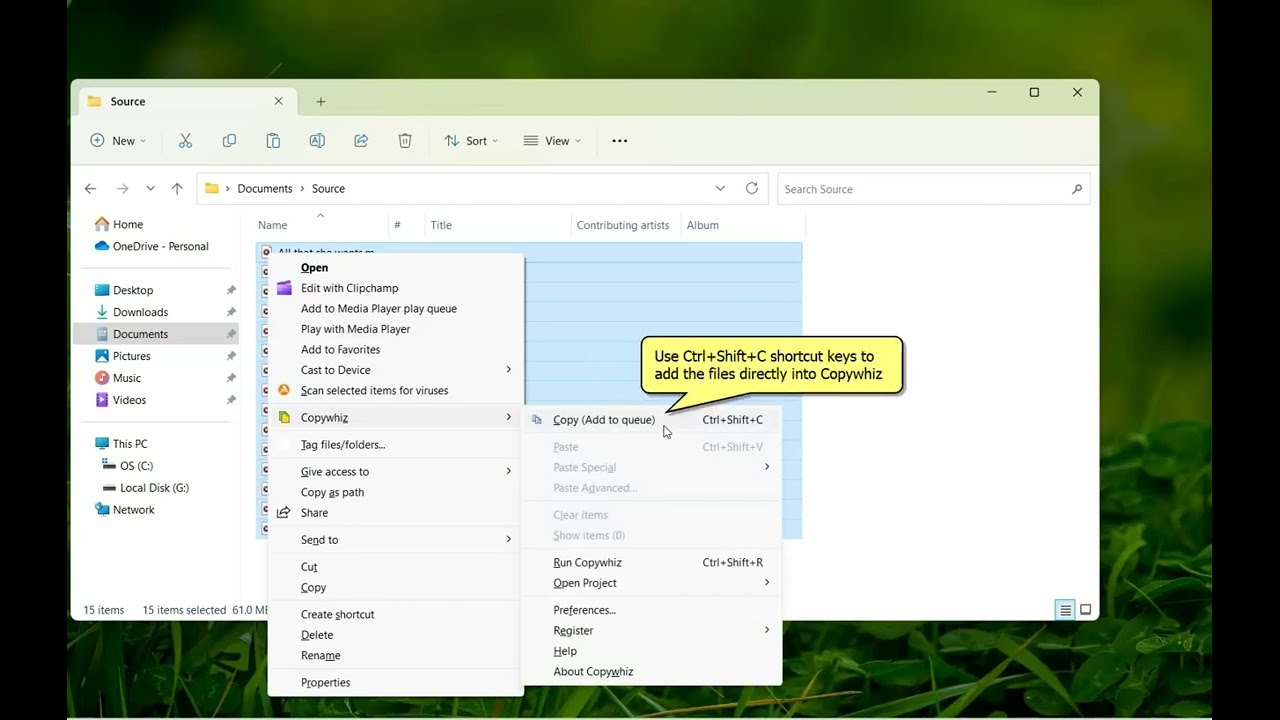Click the Share icon in context menu
This screenshot has width=1280, height=720.
(x=284, y=513)
